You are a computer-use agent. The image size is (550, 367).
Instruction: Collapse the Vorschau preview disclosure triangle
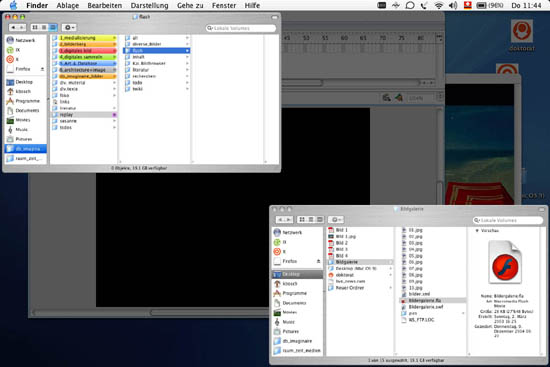(477, 231)
